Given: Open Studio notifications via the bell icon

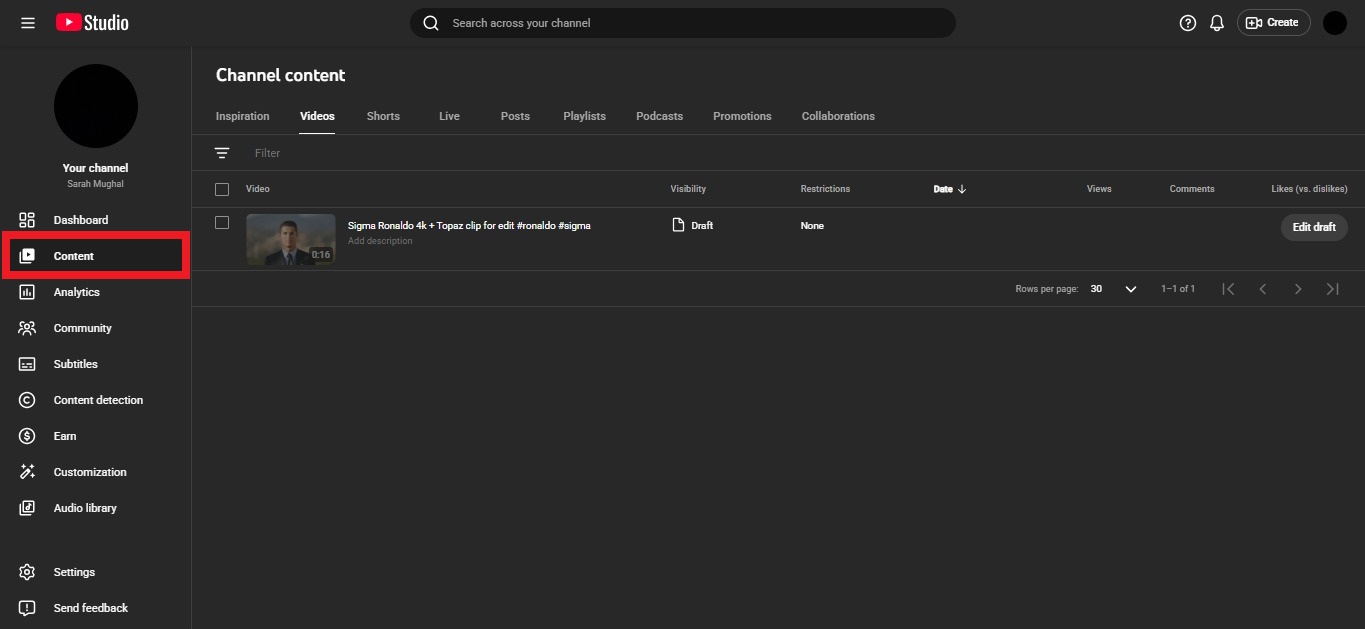Looking at the screenshot, I should click(1216, 22).
